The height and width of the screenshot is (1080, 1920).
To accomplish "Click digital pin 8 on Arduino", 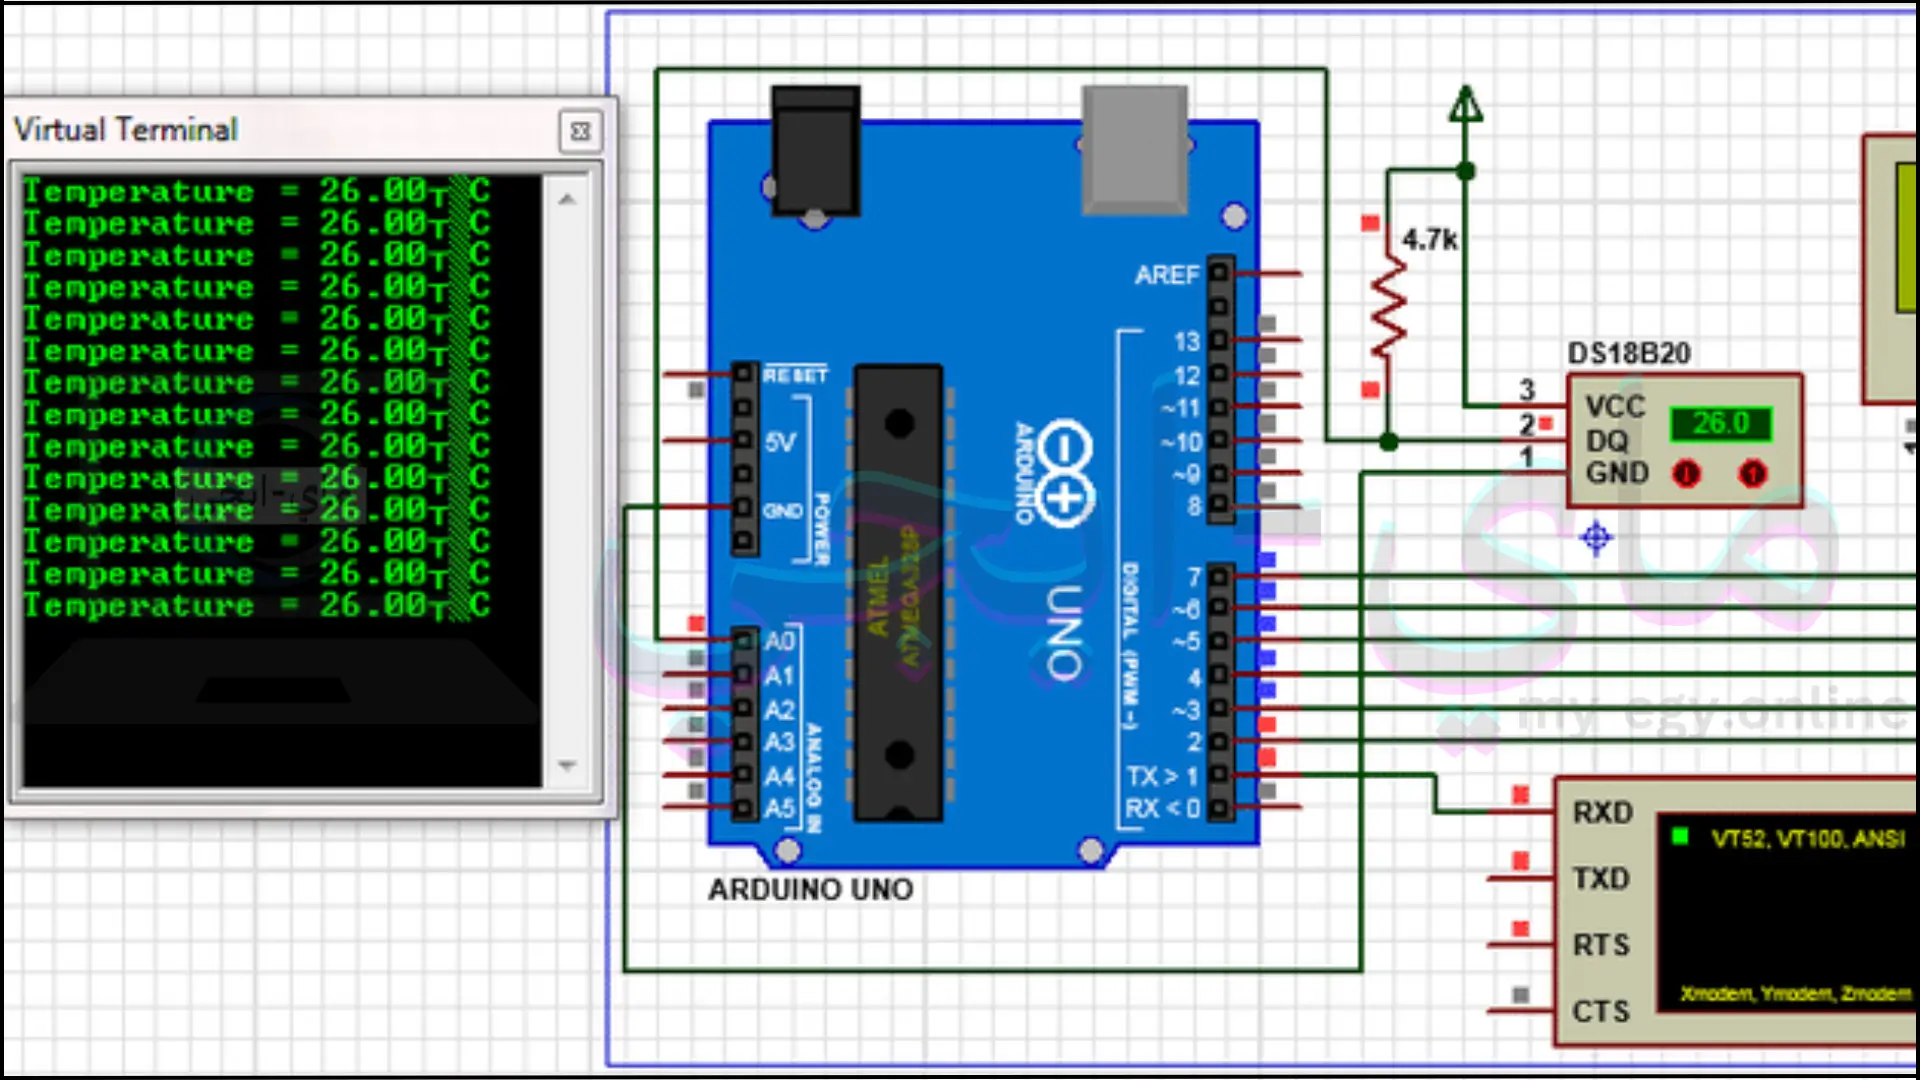I will pyautogui.click(x=1219, y=507).
